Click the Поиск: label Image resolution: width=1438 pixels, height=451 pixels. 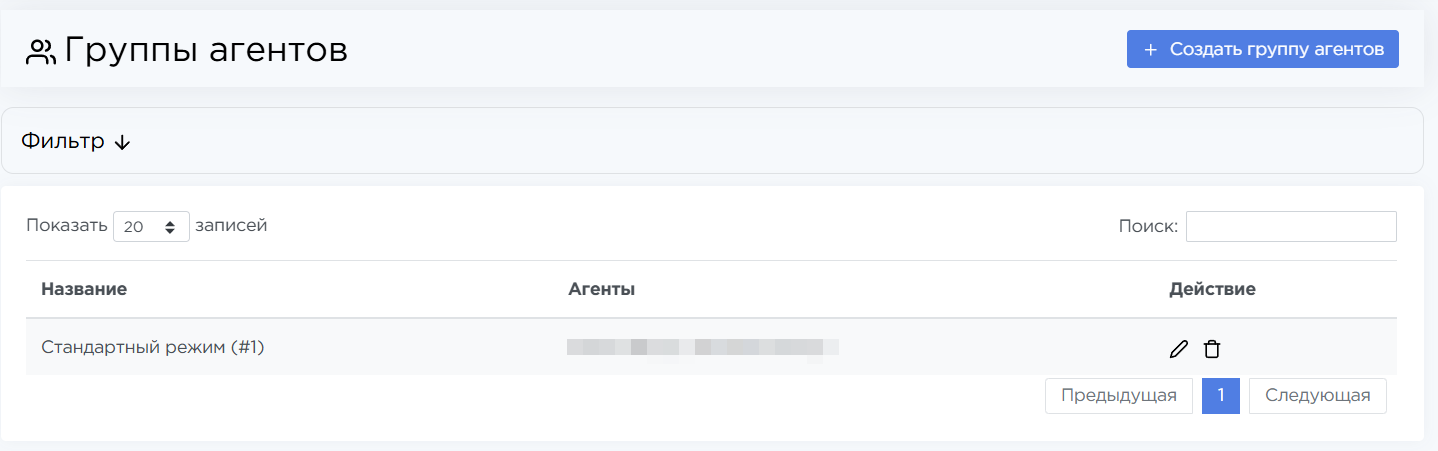[1148, 227]
